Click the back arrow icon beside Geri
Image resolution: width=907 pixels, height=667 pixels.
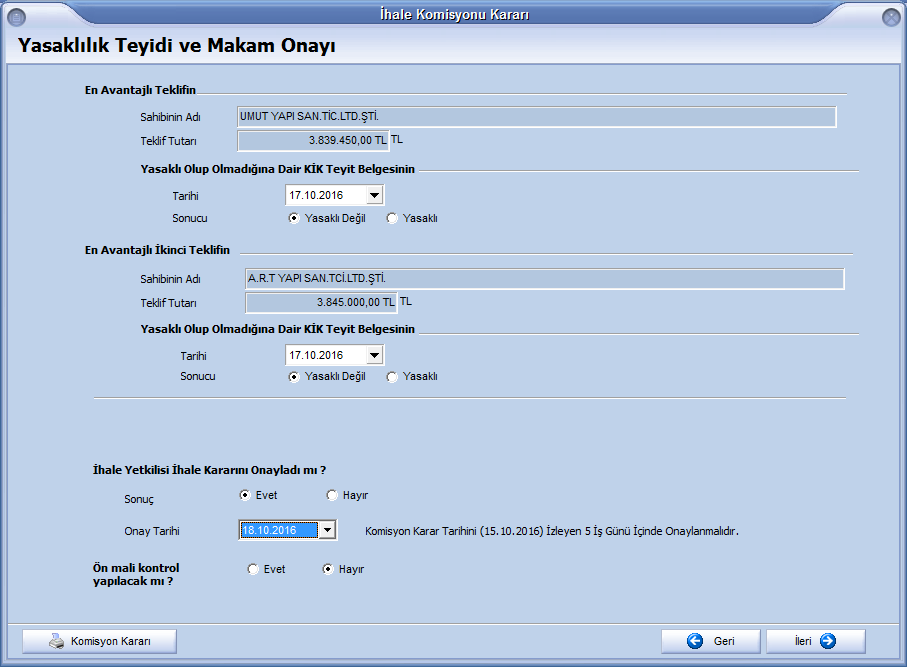[x=695, y=642]
